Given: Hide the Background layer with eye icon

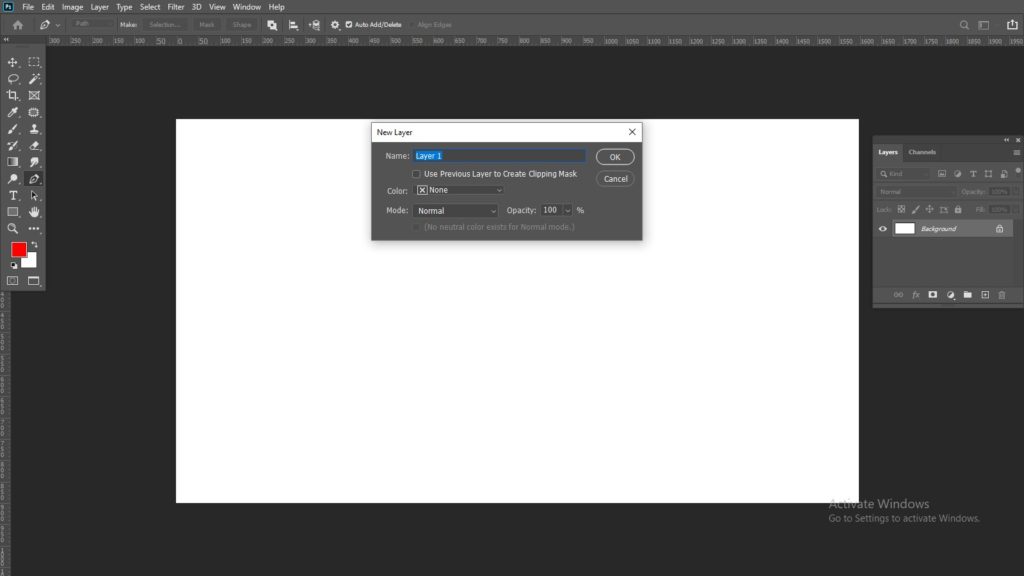Looking at the screenshot, I should [x=882, y=229].
